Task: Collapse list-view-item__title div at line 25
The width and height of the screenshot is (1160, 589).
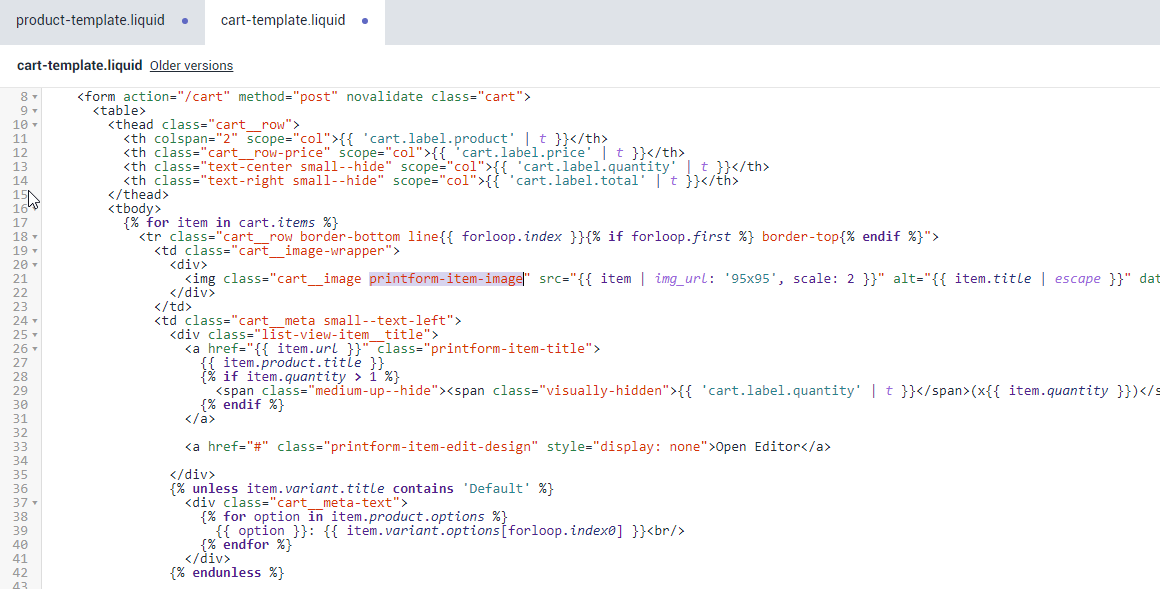Action: (x=35, y=335)
